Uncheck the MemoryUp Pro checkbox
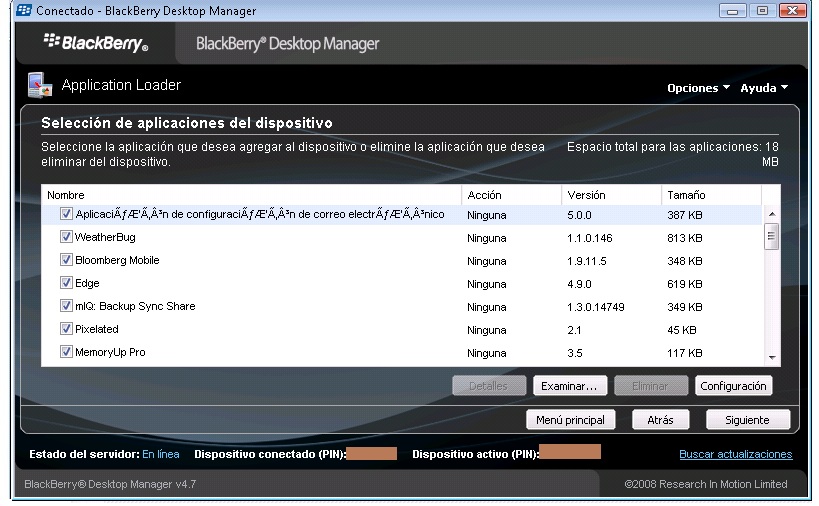 [66, 351]
